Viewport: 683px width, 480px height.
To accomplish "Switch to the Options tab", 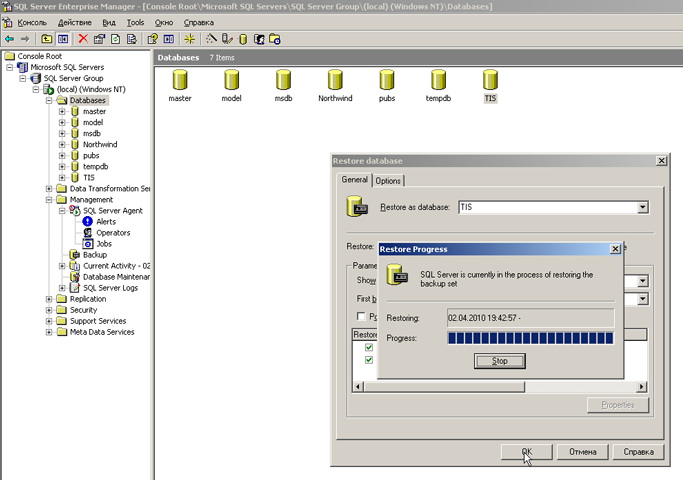I will click(x=388, y=181).
